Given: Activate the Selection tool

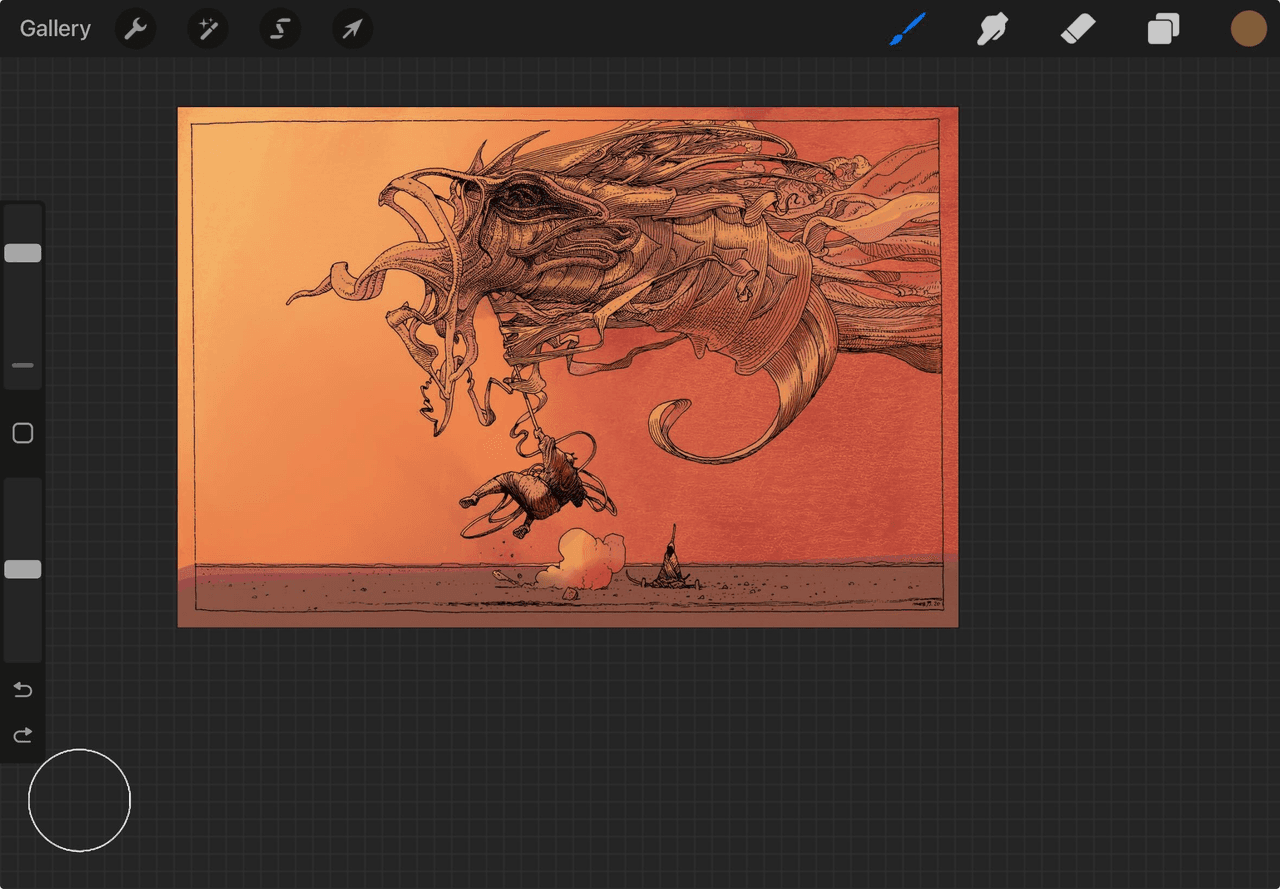Looking at the screenshot, I should (x=280, y=29).
